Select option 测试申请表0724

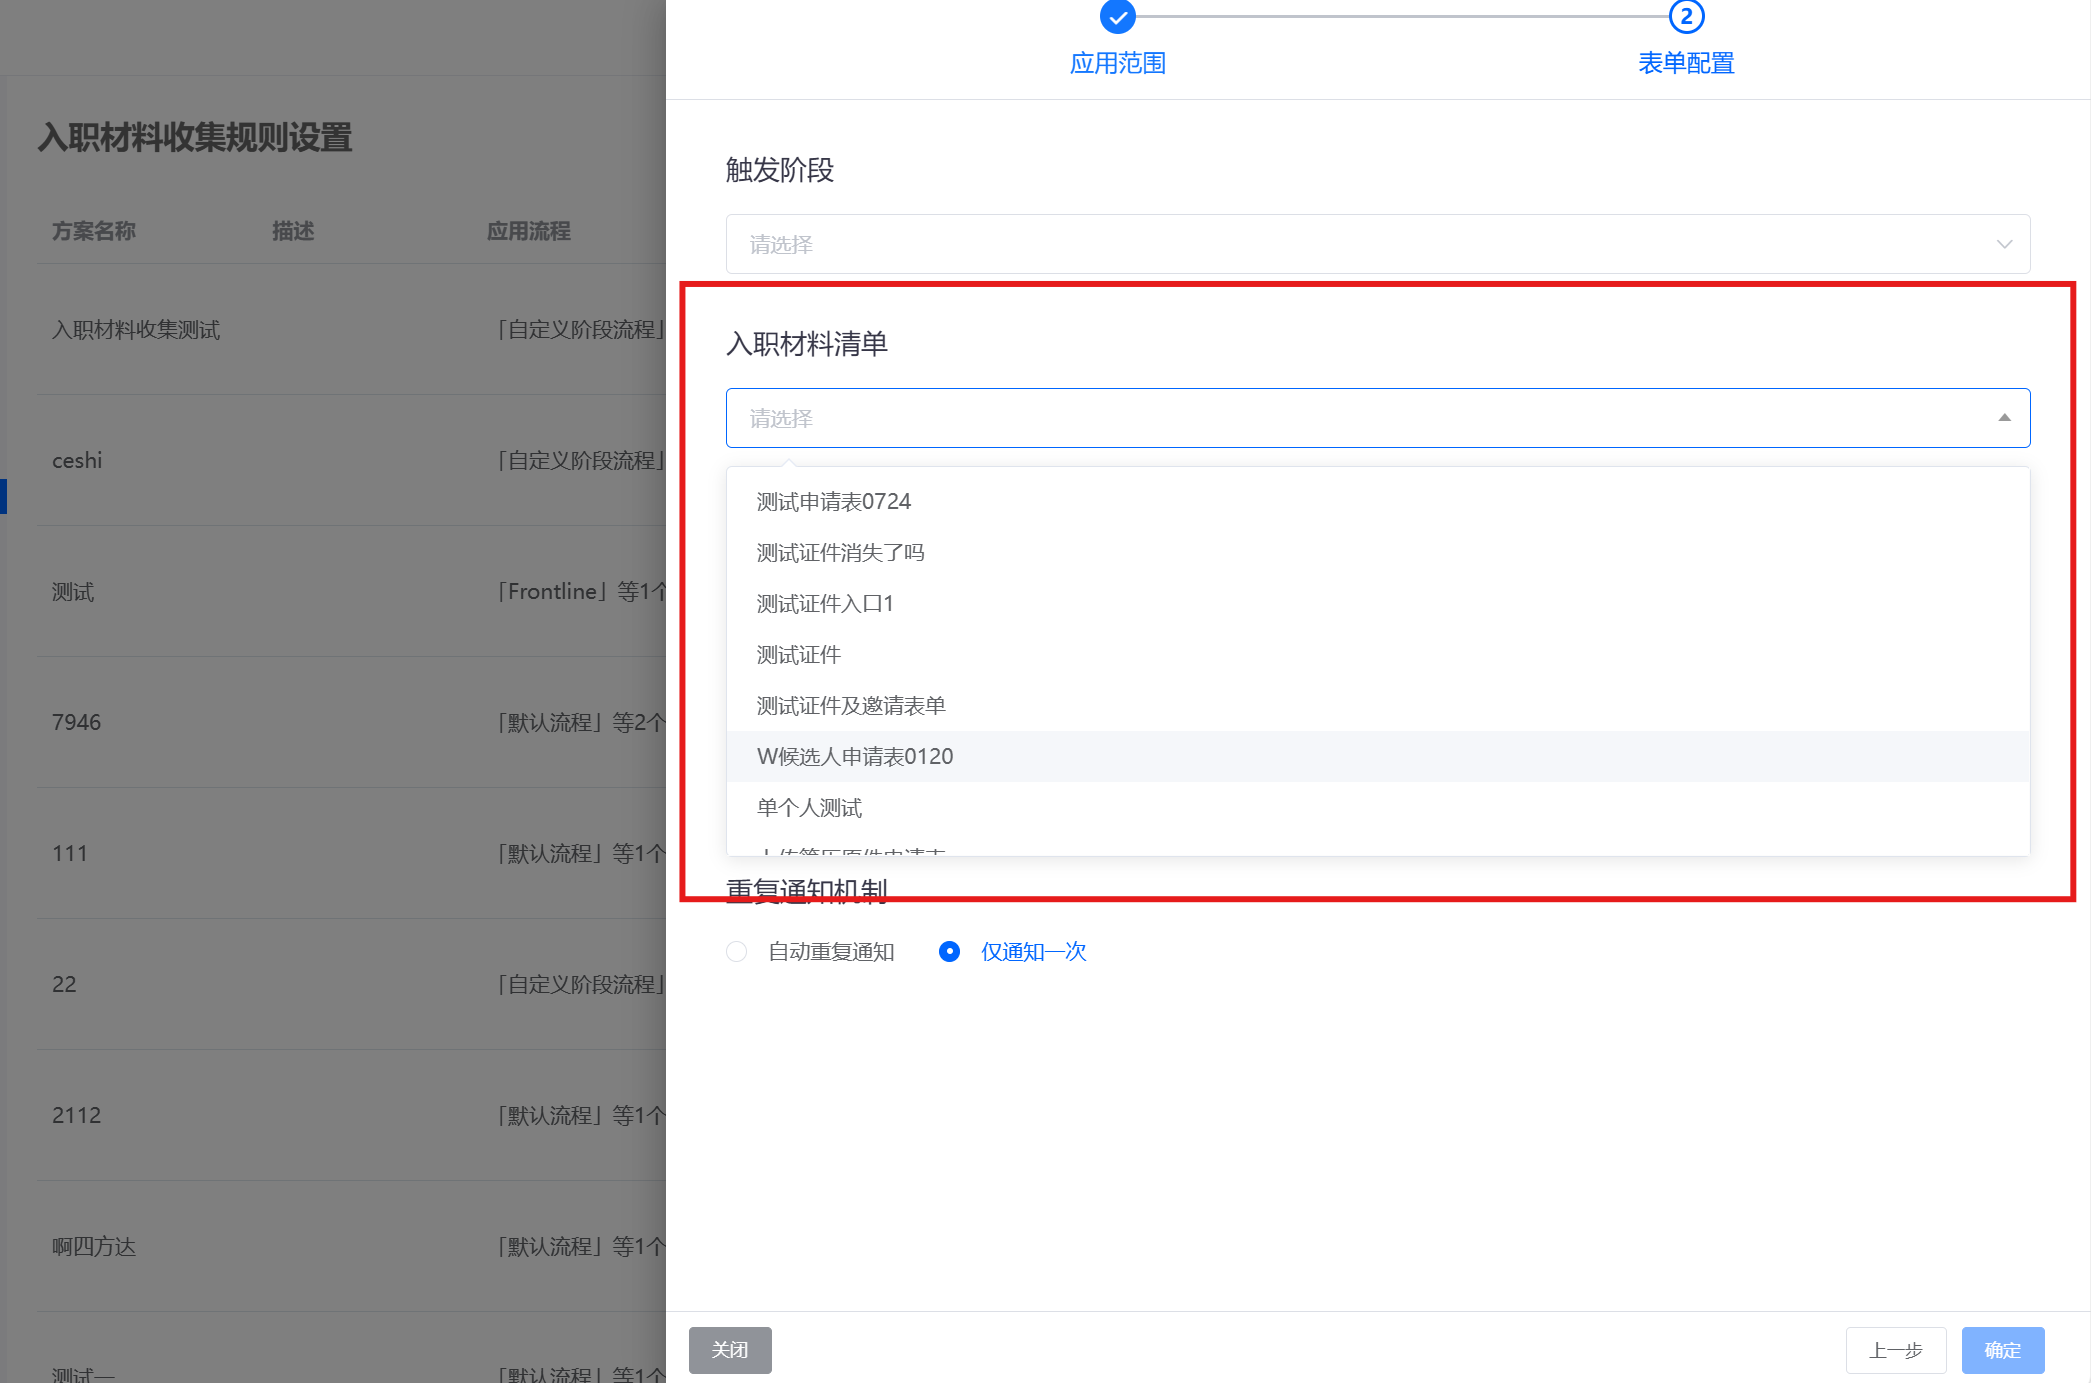tap(1378, 502)
